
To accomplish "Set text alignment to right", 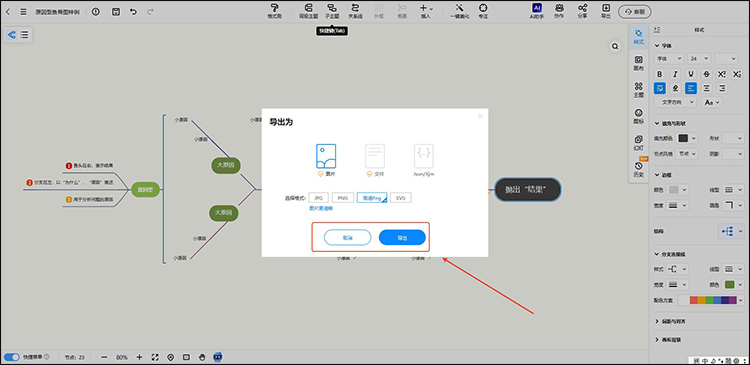I will [722, 88].
